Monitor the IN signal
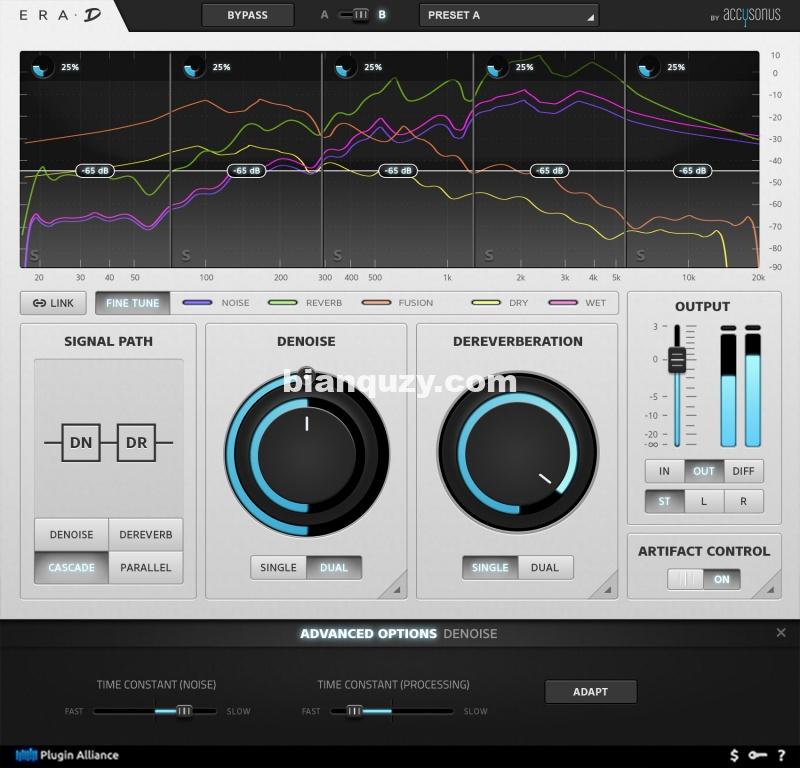This screenshot has height=768, width=800. point(664,471)
